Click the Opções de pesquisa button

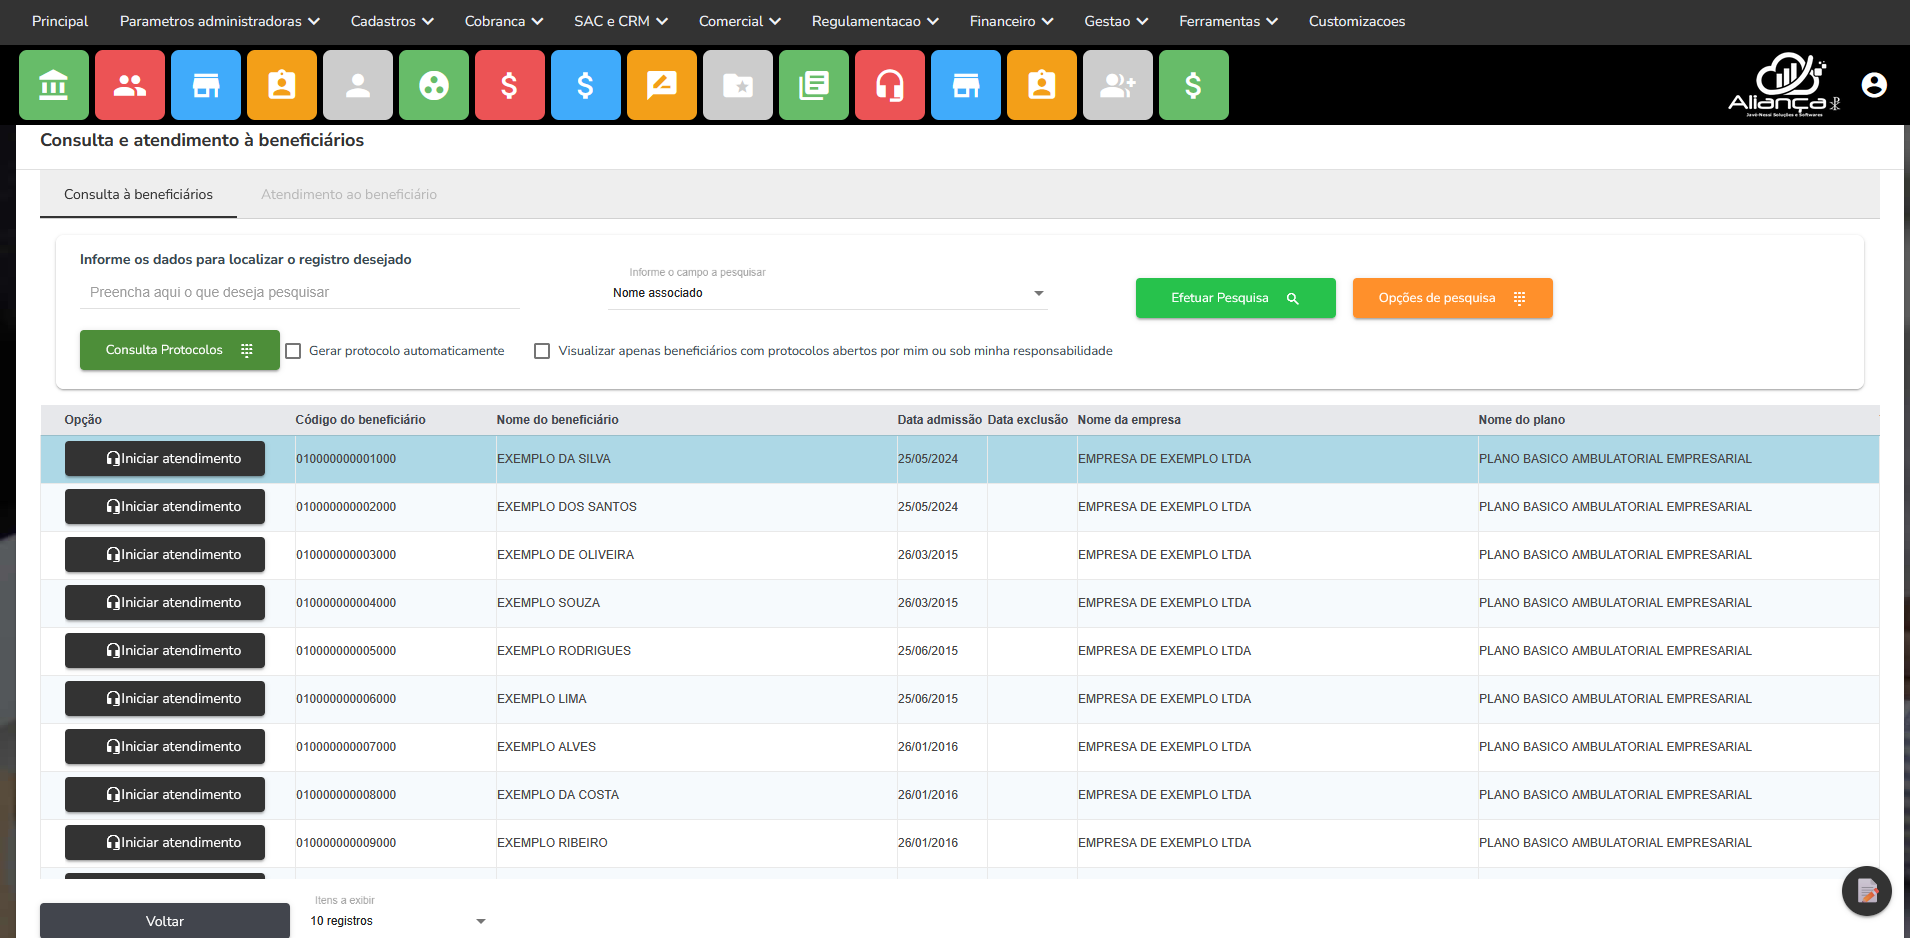[x=1452, y=298]
